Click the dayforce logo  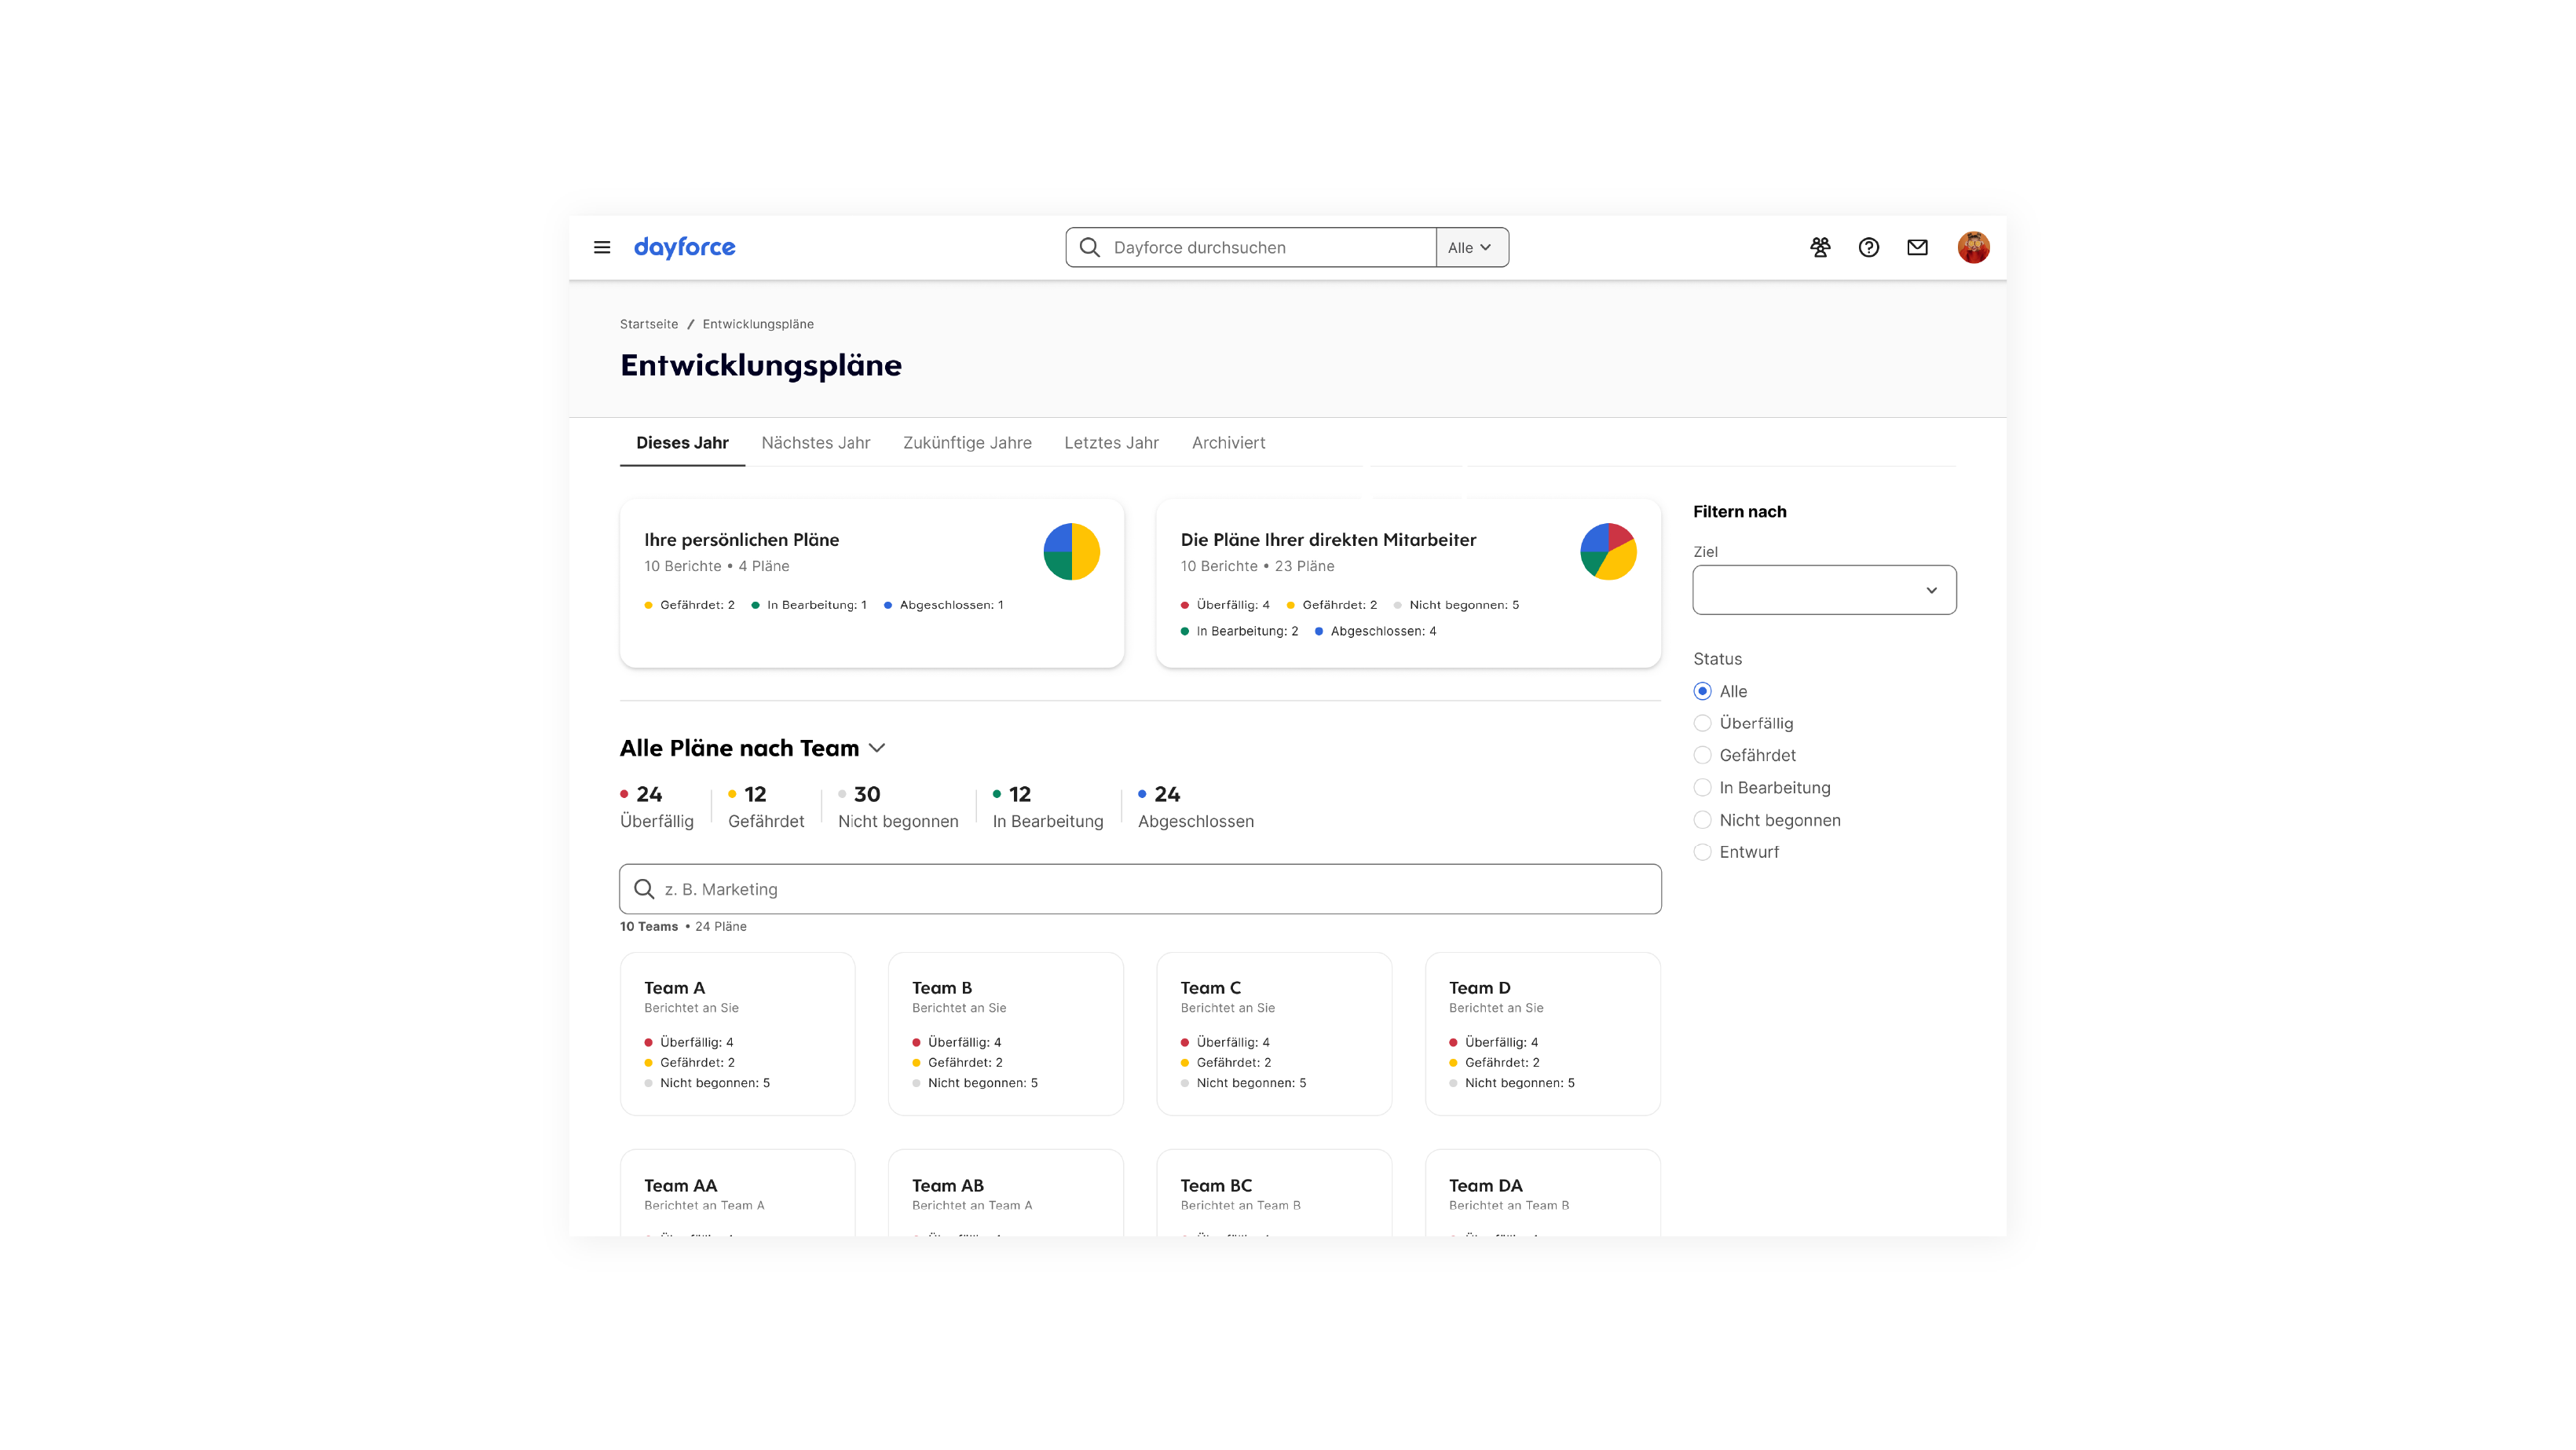click(x=684, y=247)
